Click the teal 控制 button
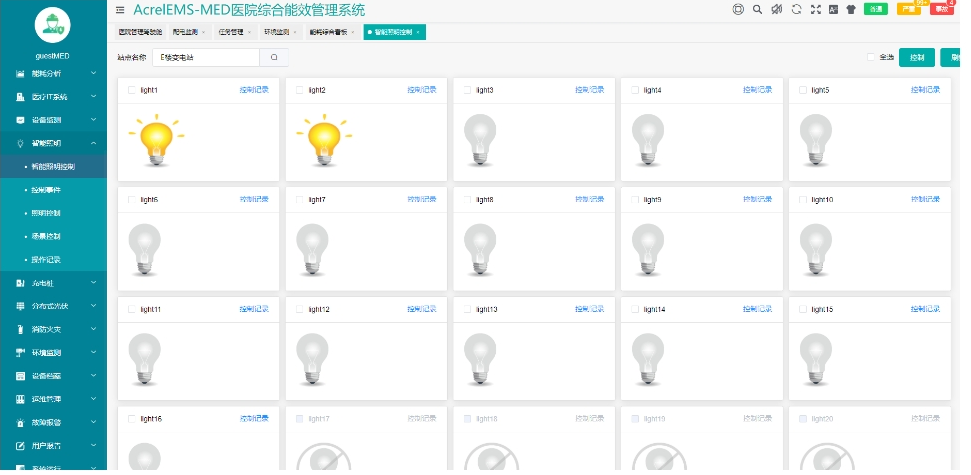This screenshot has width=971, height=475. click(917, 58)
